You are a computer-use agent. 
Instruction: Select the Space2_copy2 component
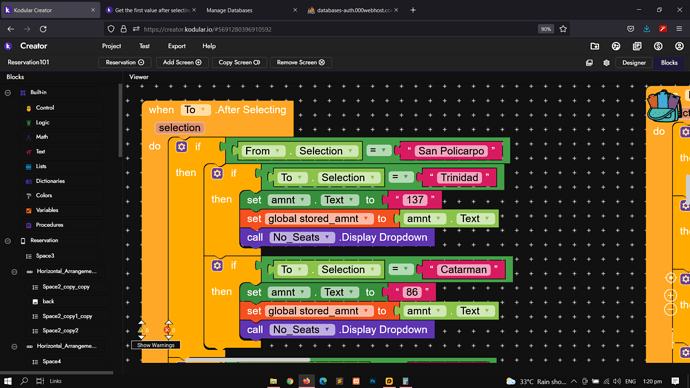tap(60, 331)
